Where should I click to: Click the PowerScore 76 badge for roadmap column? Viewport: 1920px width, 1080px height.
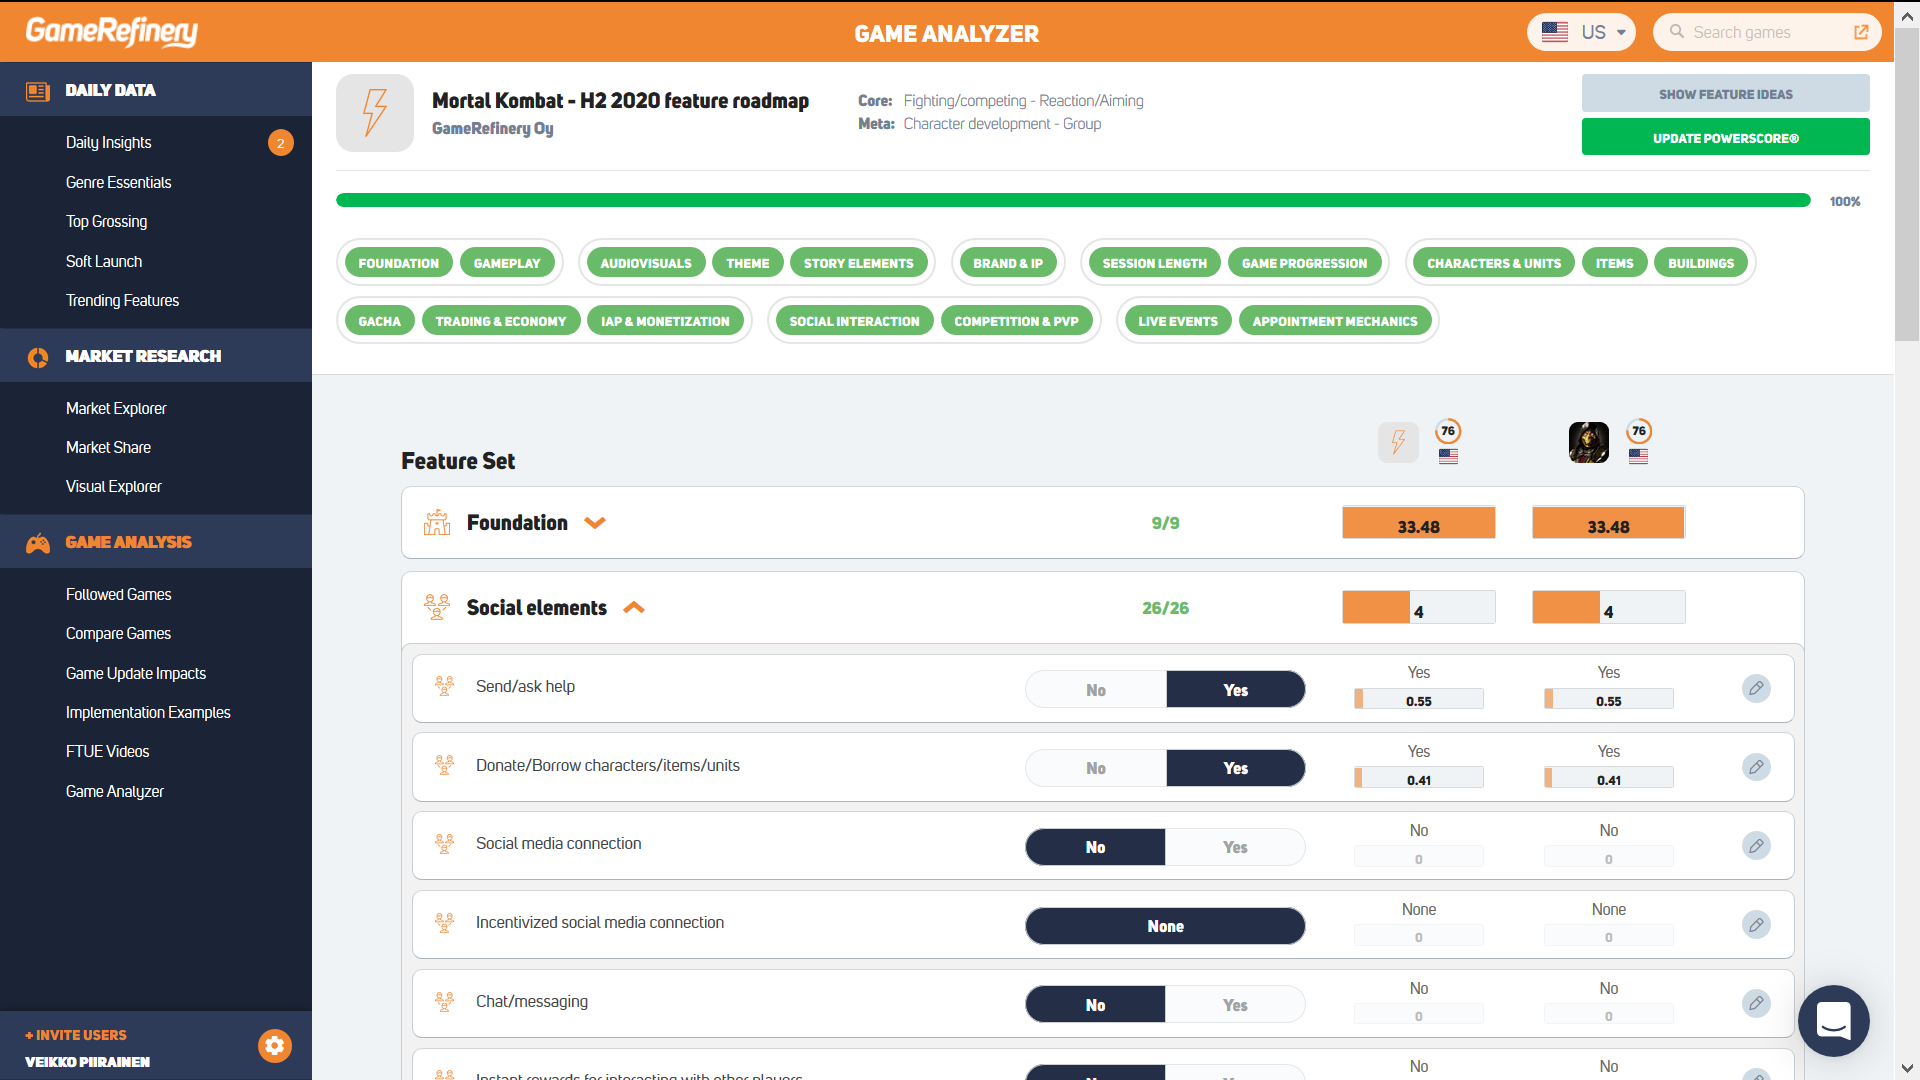click(x=1448, y=431)
